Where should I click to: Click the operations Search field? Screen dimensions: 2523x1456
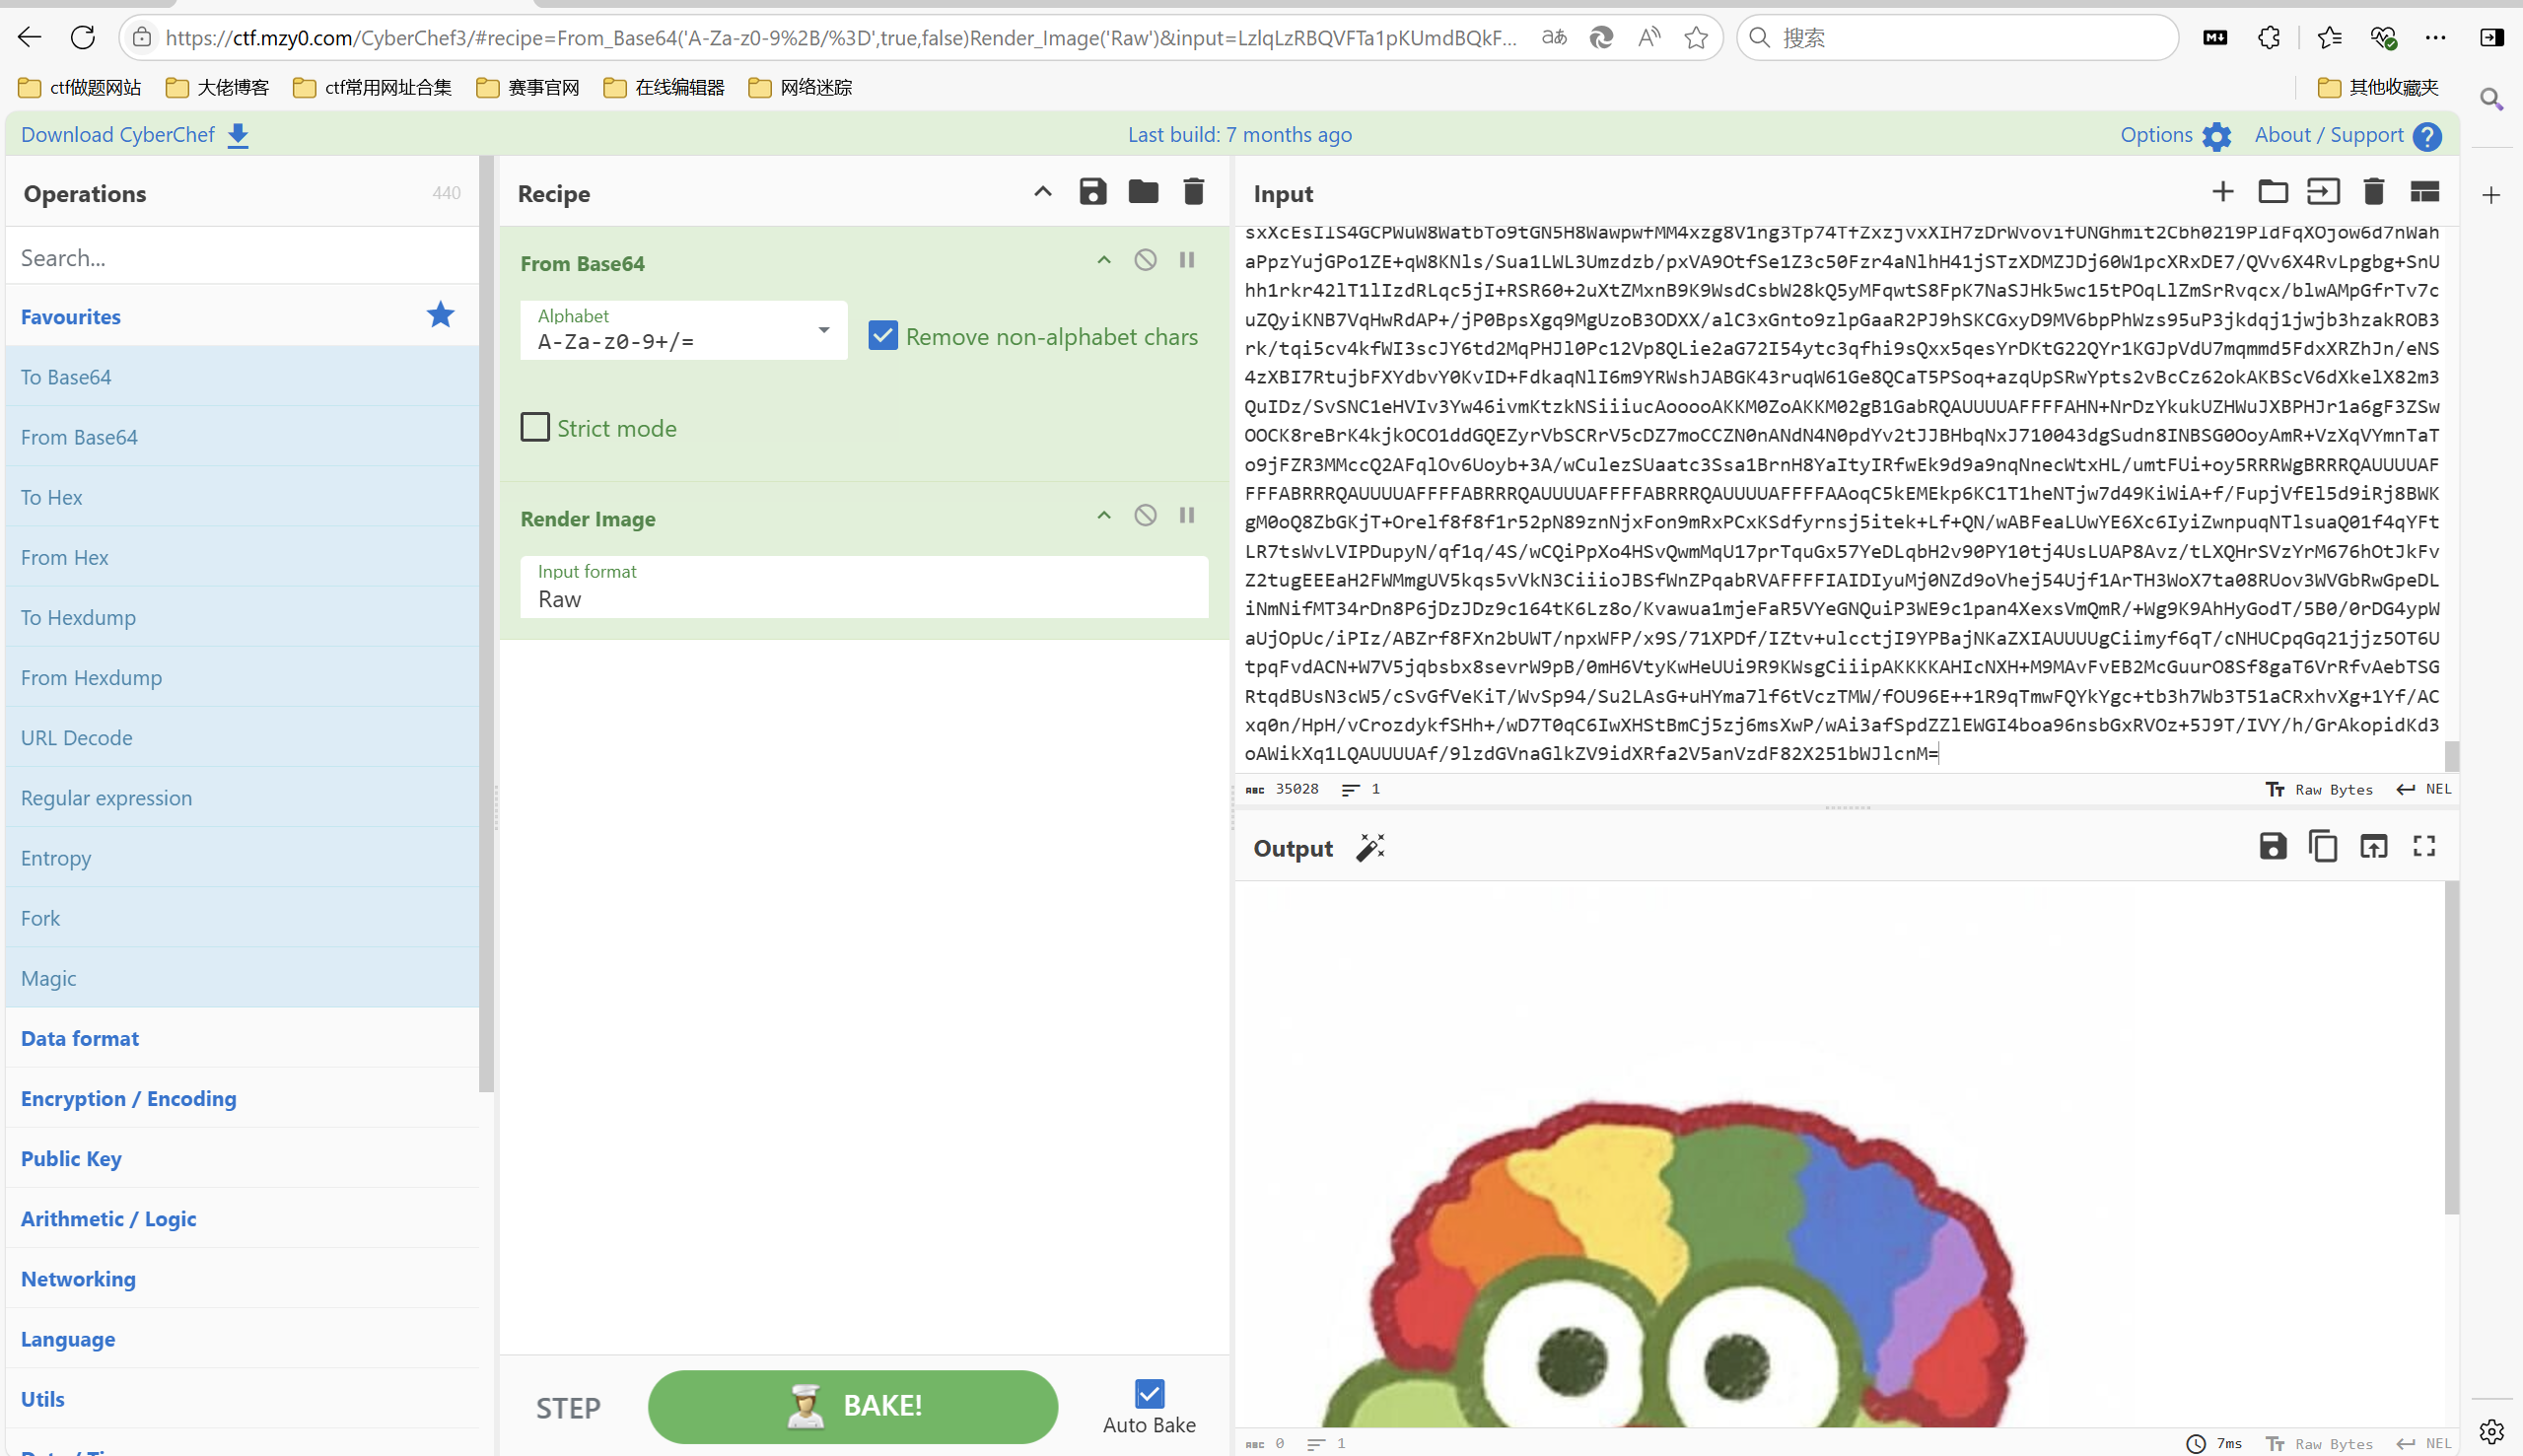click(242, 257)
